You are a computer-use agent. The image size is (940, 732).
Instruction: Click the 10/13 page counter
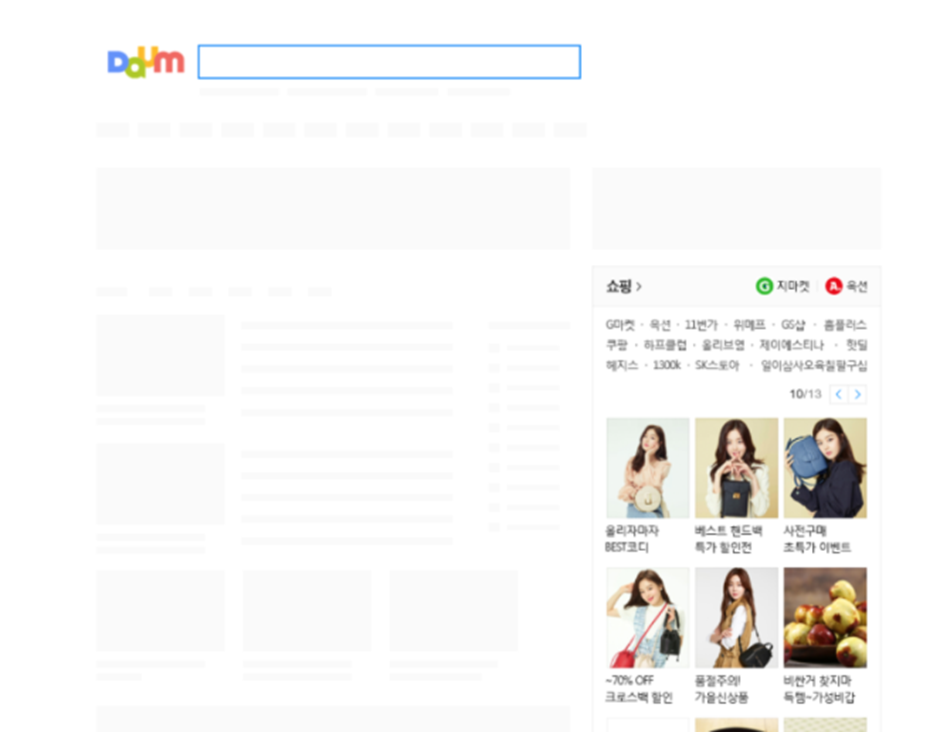805,394
